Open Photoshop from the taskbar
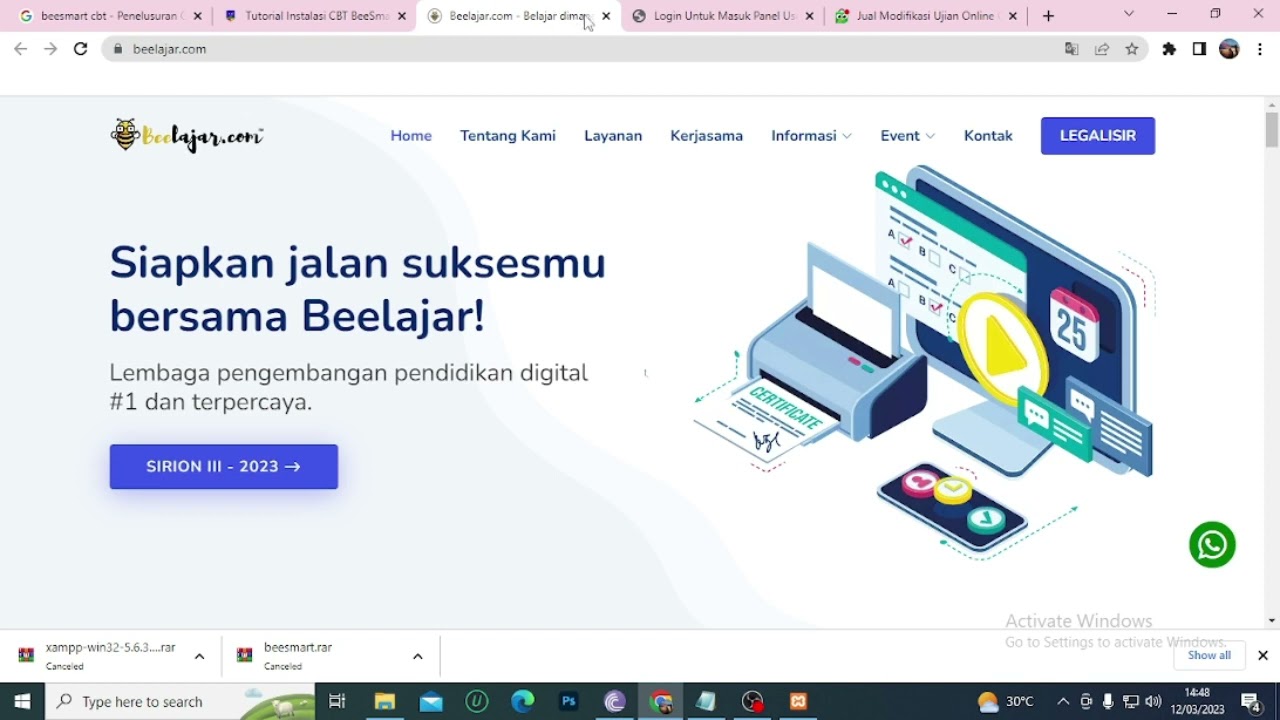The image size is (1280, 720). (569, 701)
